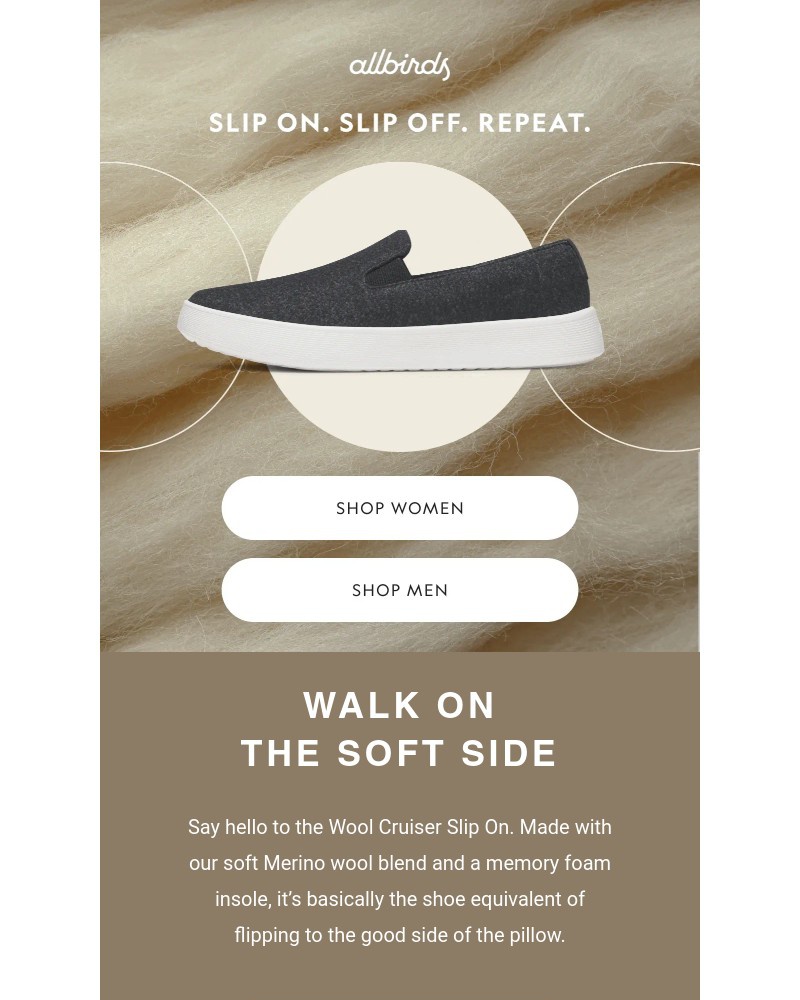This screenshot has width=800, height=1000.
Task: Click the "Walk On" heading line
Action: tap(399, 705)
